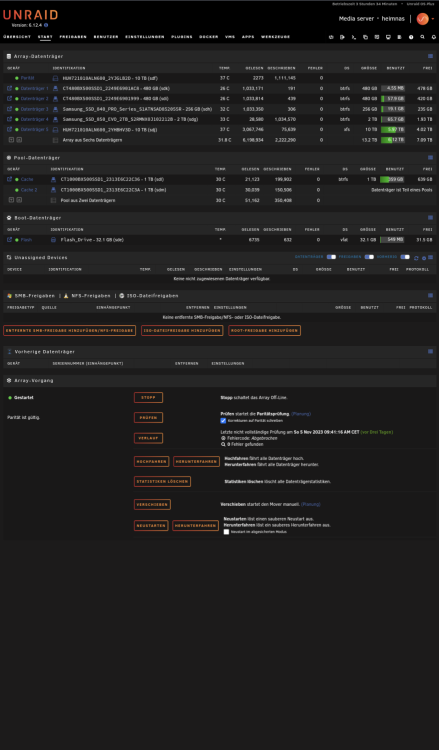This screenshot has width=439, height=750.
Task: Click the Neustarten button
Action: coord(151,526)
